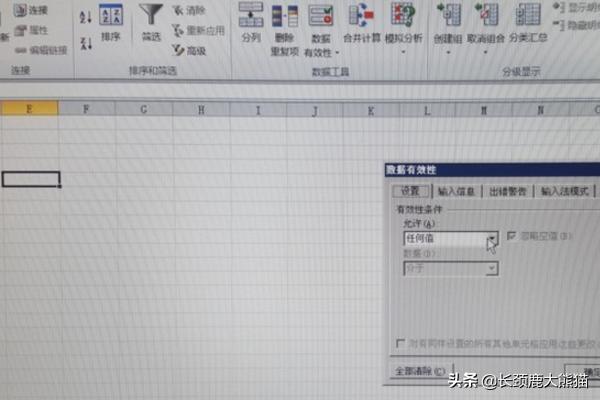Click the Group (创建组) icon
600x400 pixels.
pyautogui.click(x=448, y=15)
